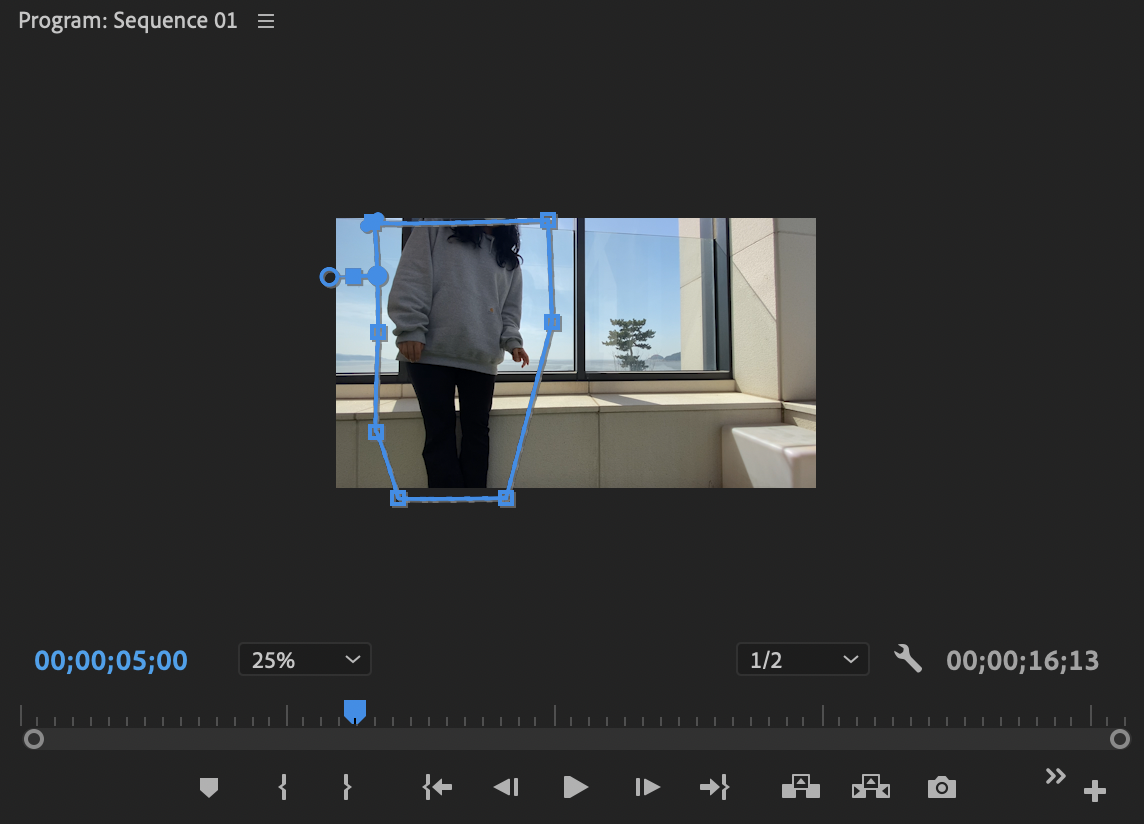The height and width of the screenshot is (824, 1144).
Task: Select the Program: Sequence 01 tab
Action: click(127, 20)
